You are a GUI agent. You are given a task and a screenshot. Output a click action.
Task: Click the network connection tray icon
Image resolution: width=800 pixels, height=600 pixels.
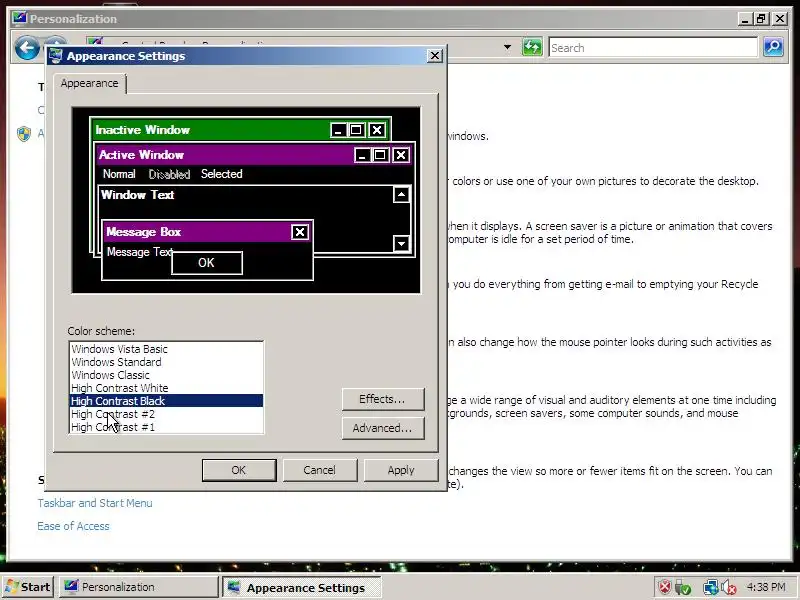(x=710, y=587)
